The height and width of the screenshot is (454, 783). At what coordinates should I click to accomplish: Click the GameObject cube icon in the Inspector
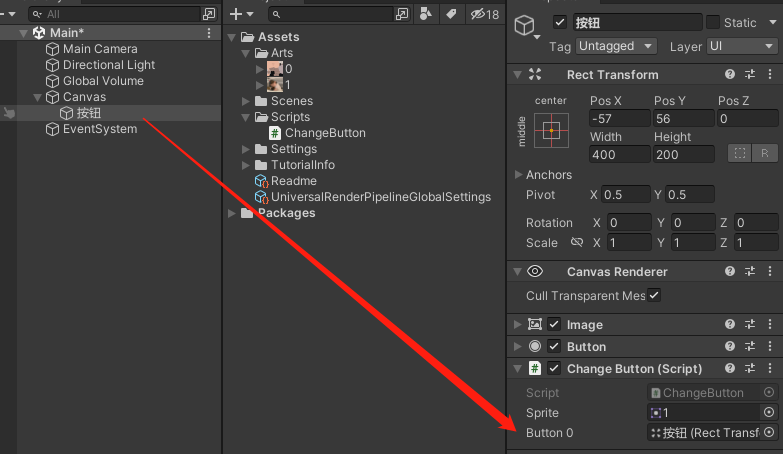525,25
